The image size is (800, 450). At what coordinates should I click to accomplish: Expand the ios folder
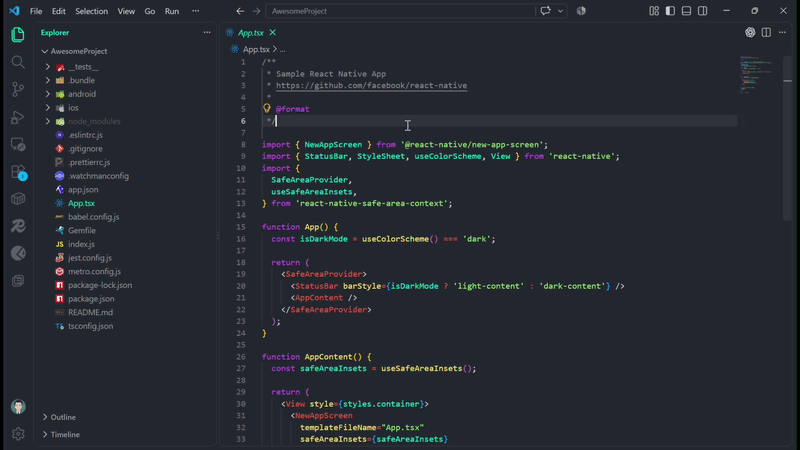[48, 108]
